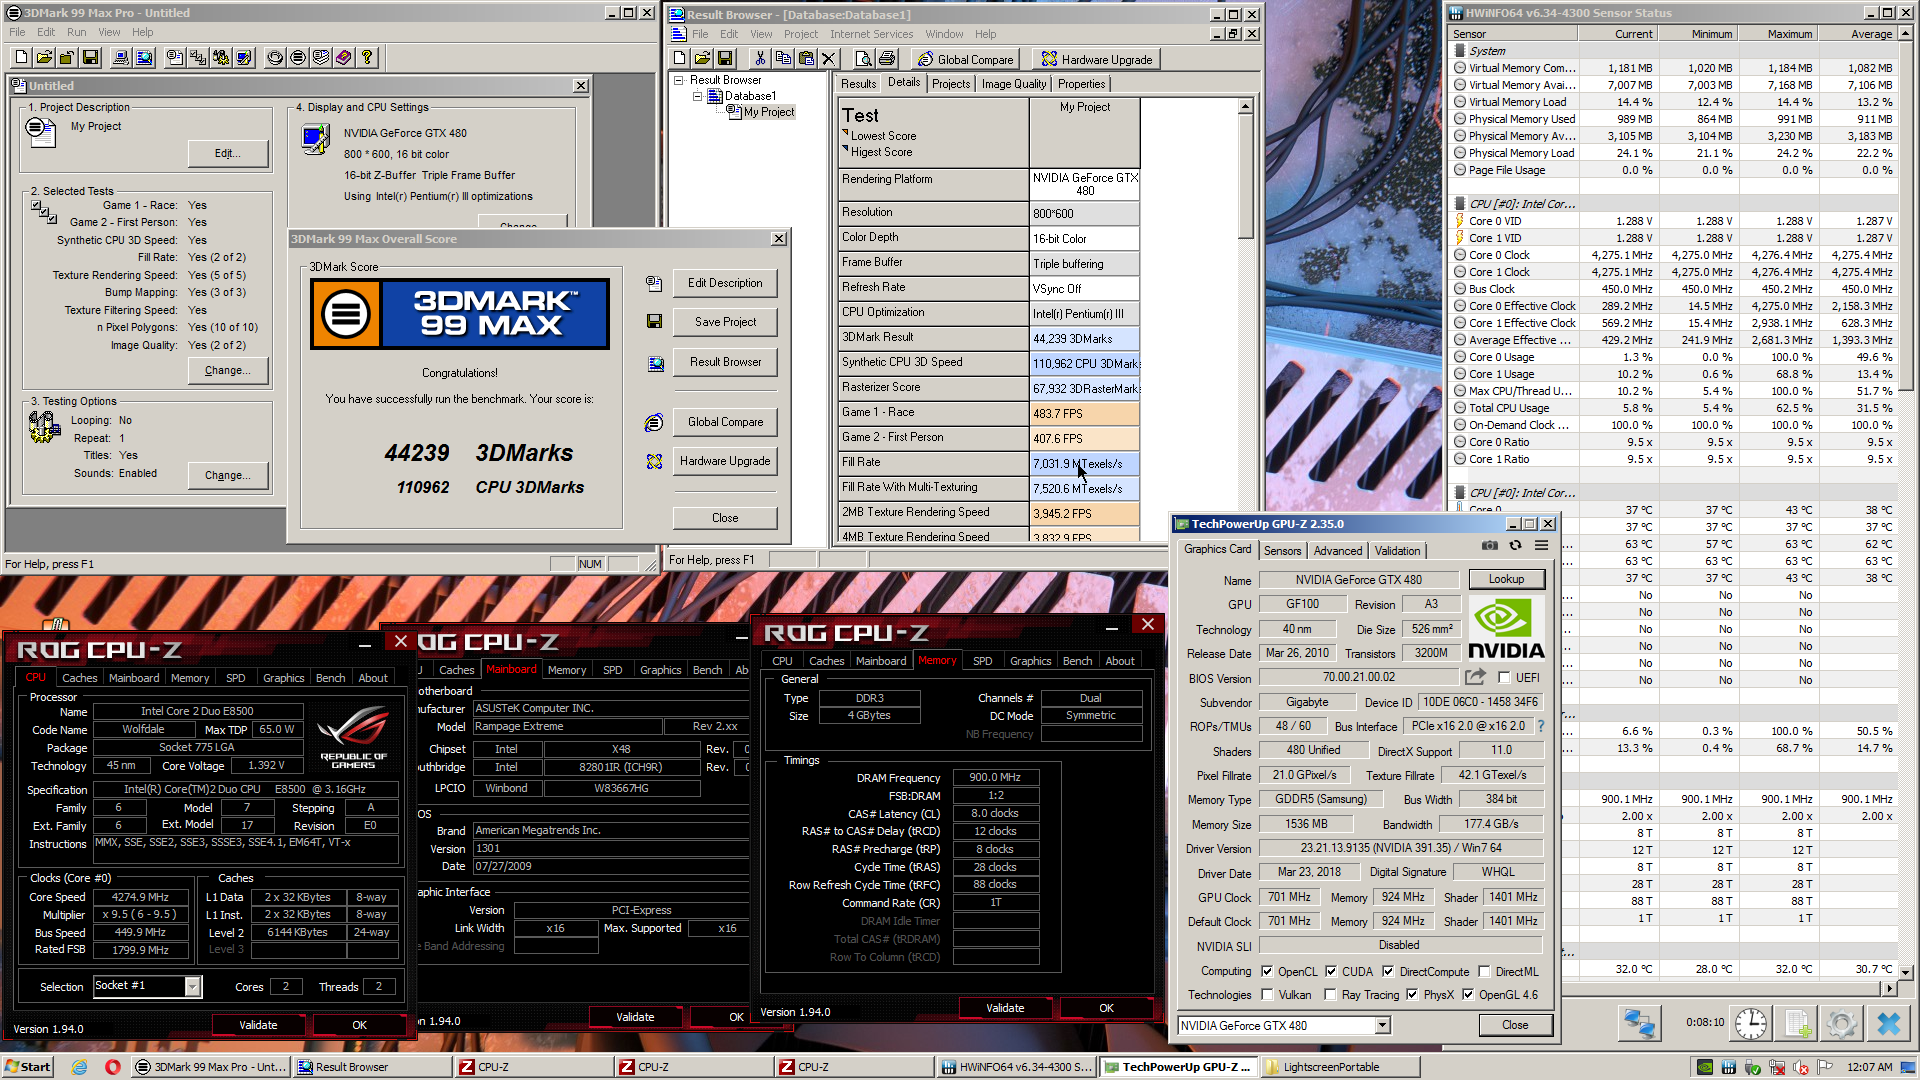The height and width of the screenshot is (1080, 1920).
Task: Switch to Sensors tab in GPU-Z
Action: coord(1282,551)
